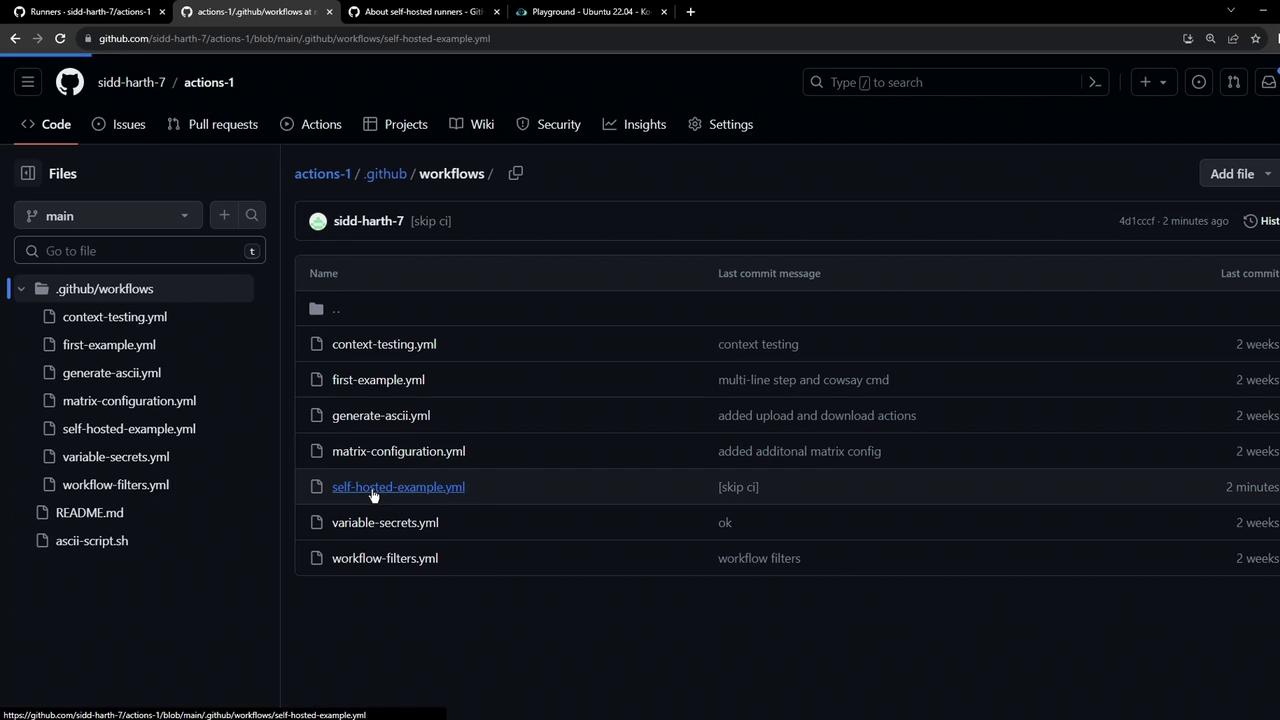Go to the Actions tab

311,124
